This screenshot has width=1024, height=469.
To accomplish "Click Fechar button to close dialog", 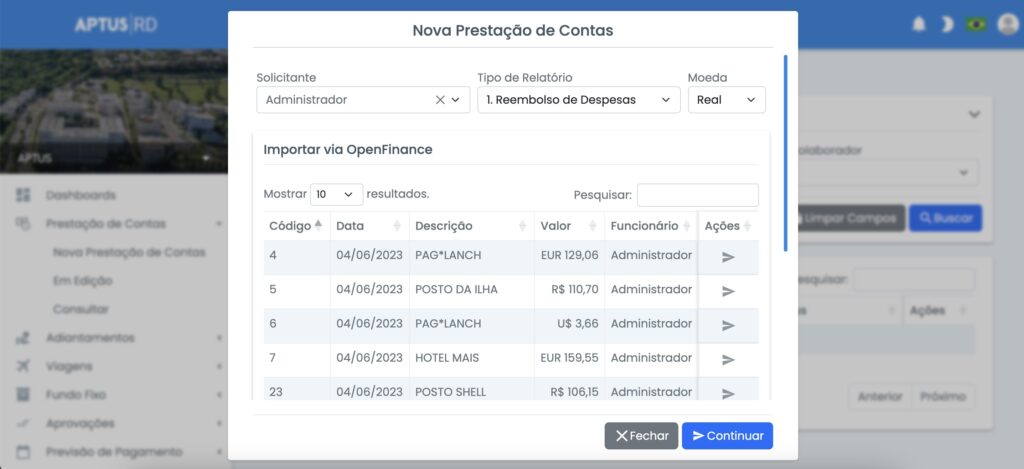I will [641, 436].
